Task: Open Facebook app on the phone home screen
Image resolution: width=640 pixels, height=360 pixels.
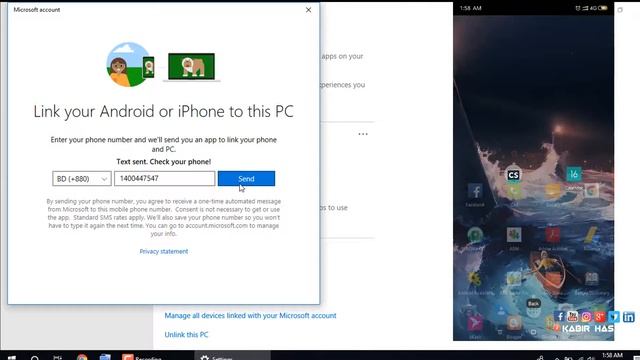Action: coord(475,191)
